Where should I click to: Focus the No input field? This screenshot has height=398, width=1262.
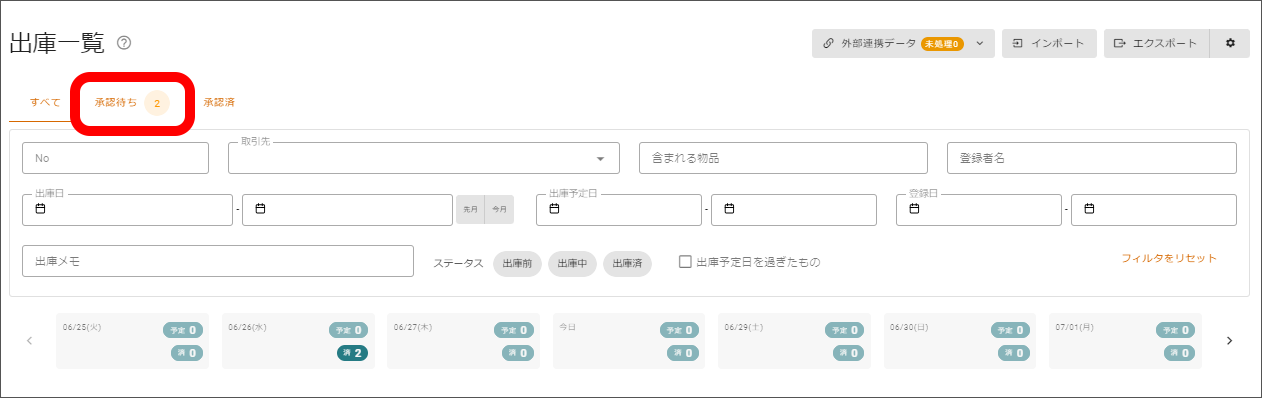click(115, 158)
